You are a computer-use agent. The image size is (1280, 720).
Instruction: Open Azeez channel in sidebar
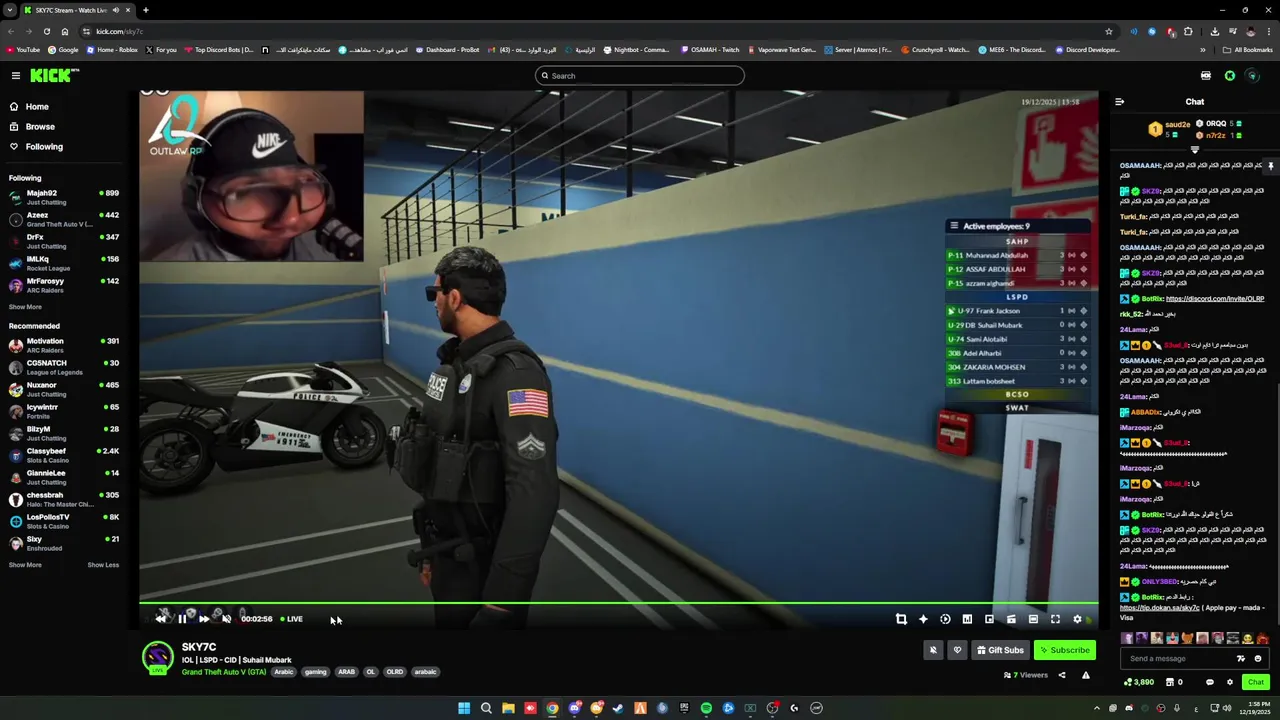coord(64,219)
